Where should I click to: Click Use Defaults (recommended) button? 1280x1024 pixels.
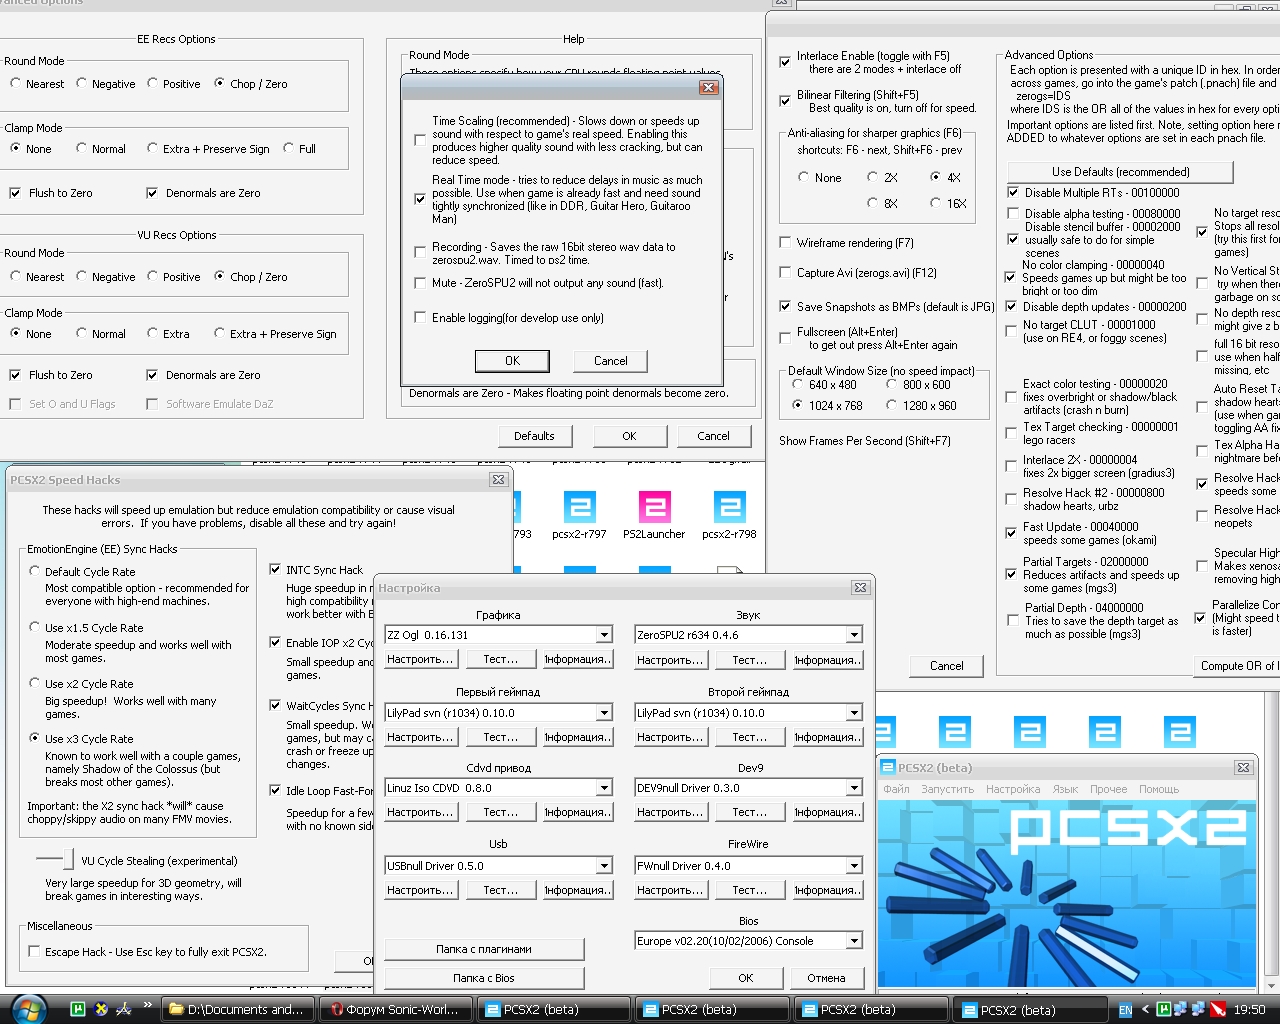coord(1120,172)
